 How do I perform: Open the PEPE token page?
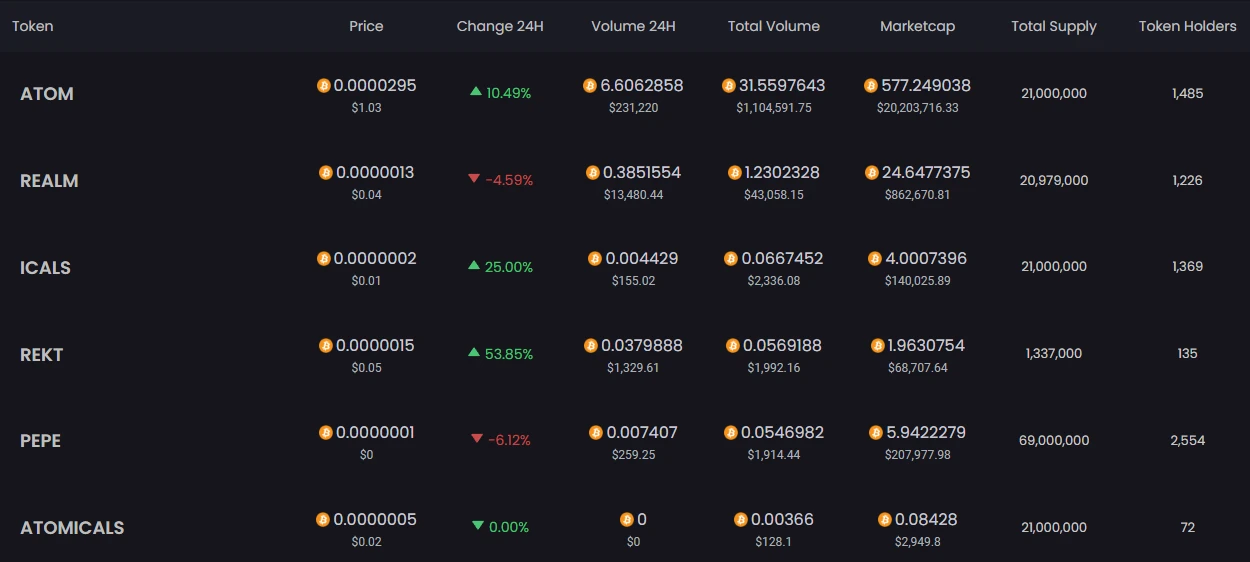[x=40, y=441]
